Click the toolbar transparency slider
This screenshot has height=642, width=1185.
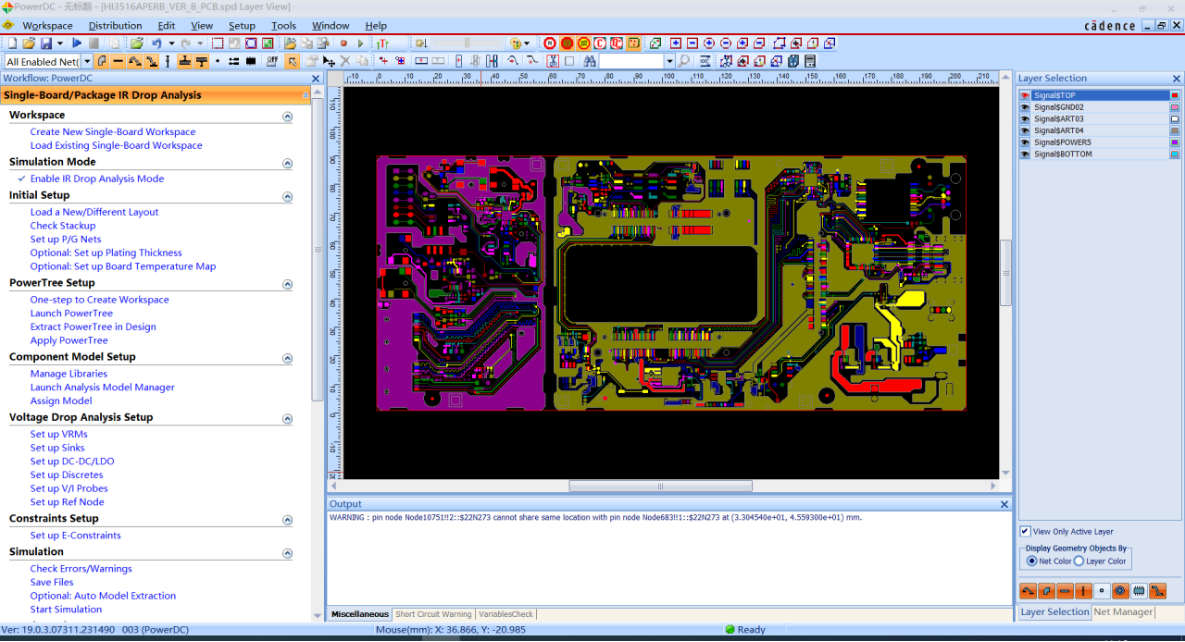467,43
